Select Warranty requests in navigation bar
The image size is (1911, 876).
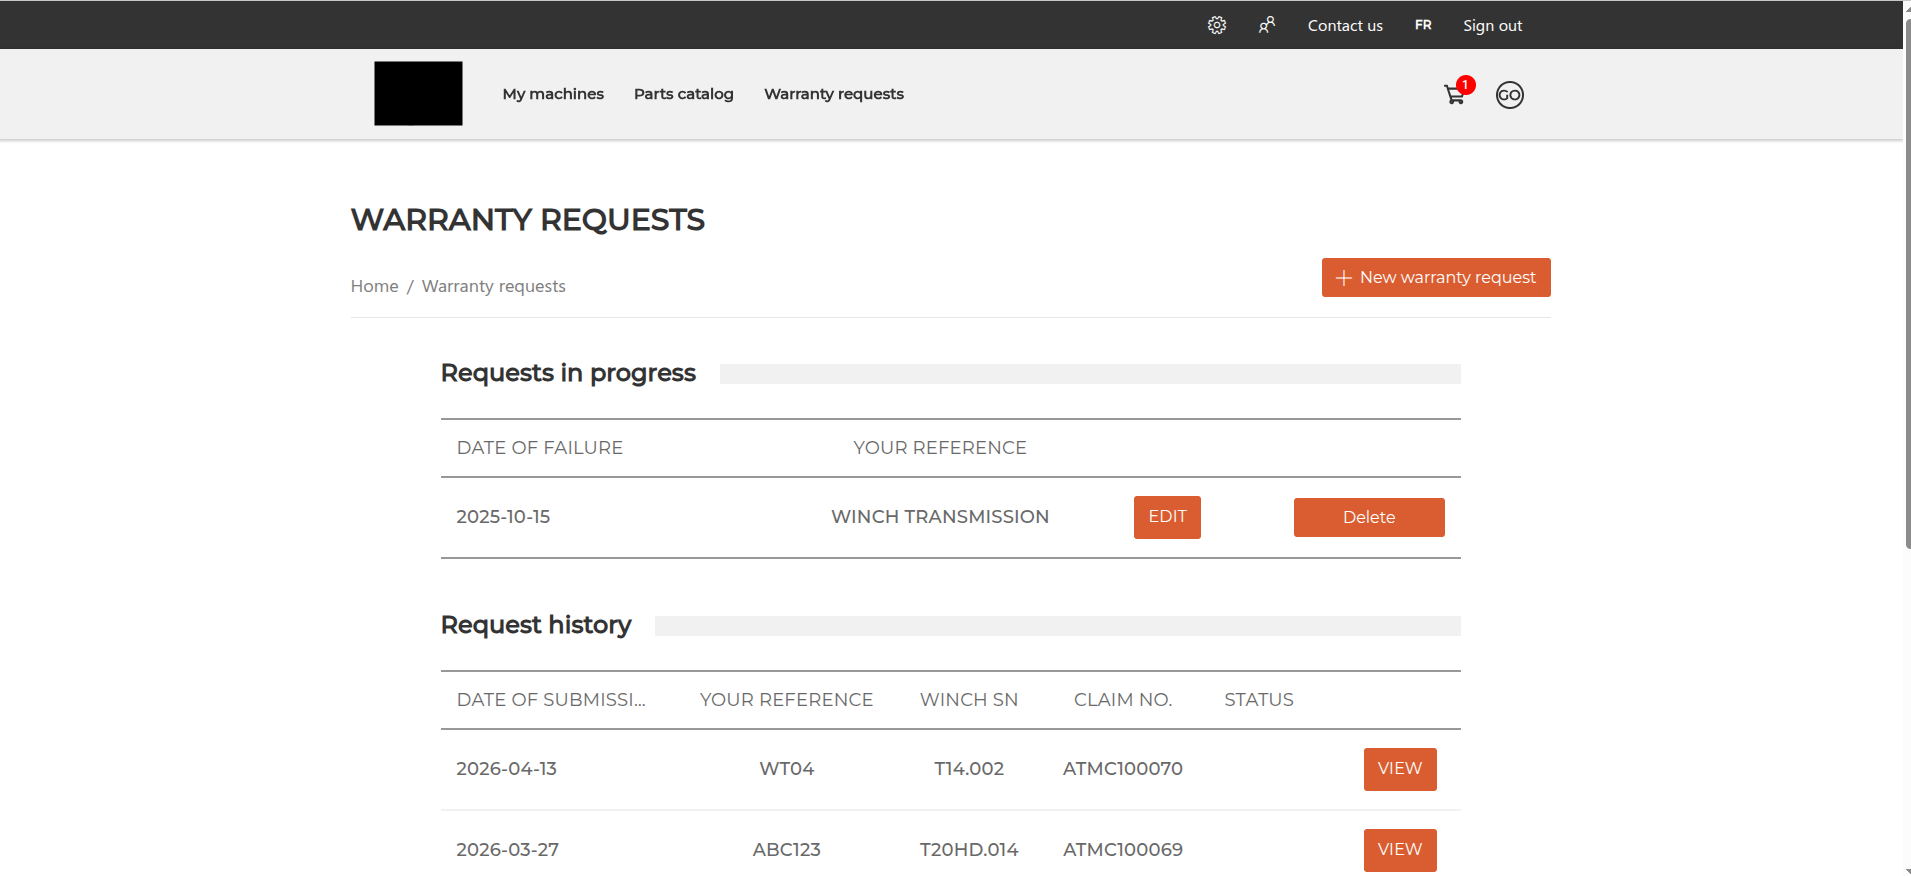point(834,93)
